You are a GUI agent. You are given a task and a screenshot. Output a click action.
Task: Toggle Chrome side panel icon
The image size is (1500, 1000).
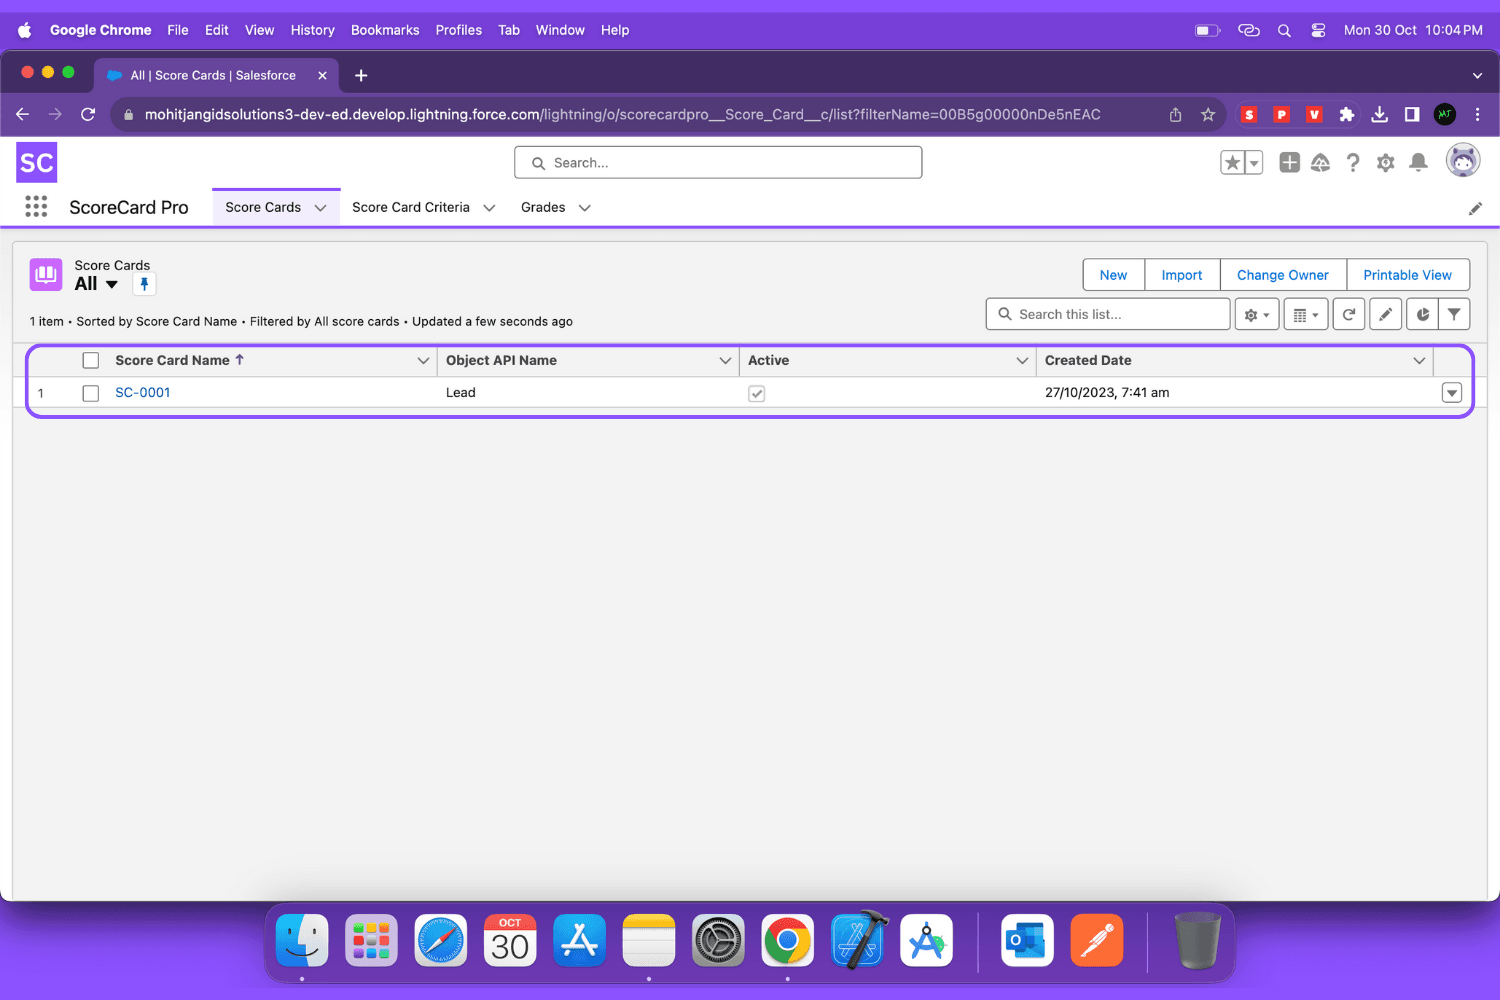[1412, 114]
